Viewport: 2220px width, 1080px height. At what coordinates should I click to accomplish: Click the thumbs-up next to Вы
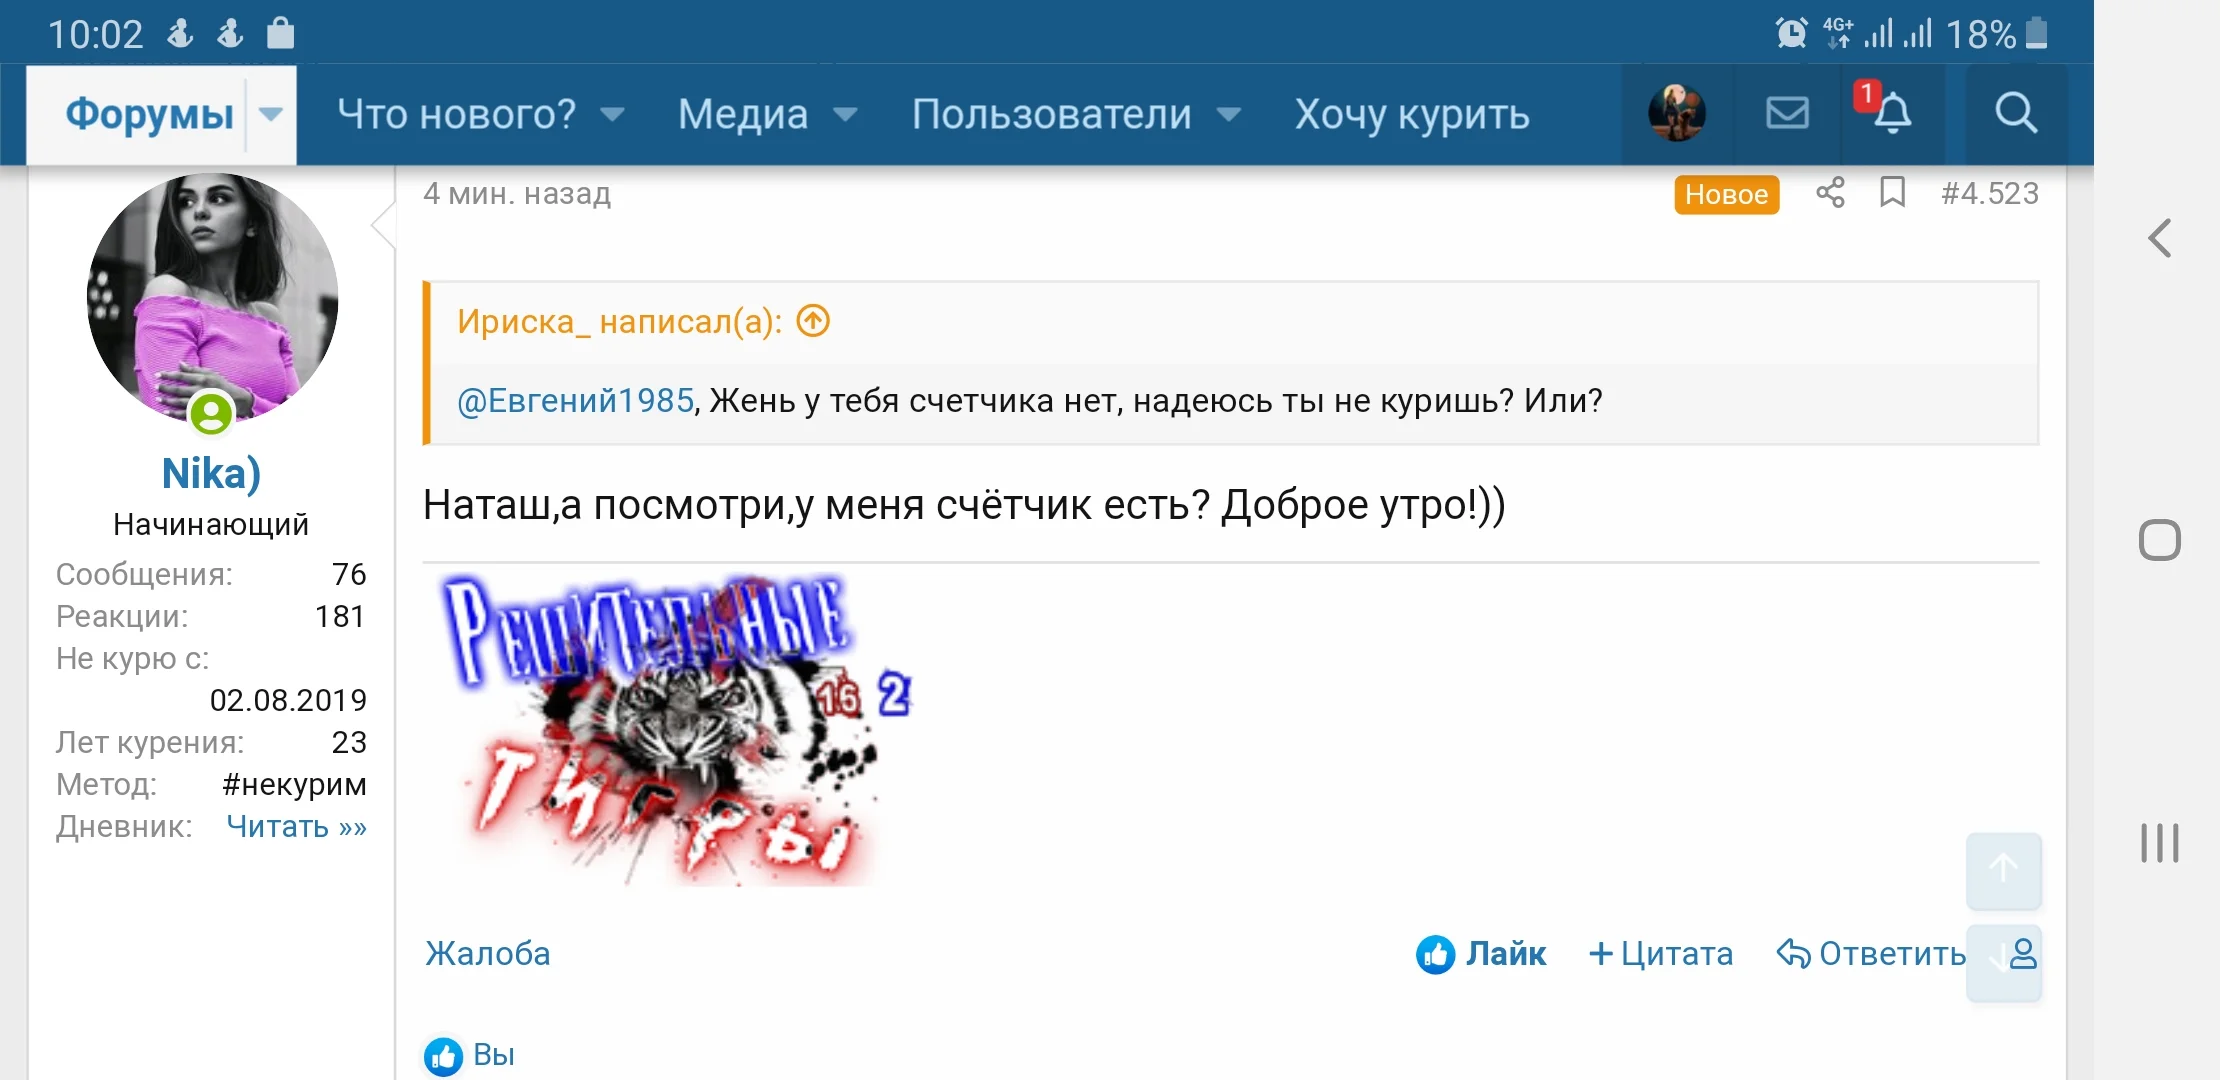[x=444, y=1053]
